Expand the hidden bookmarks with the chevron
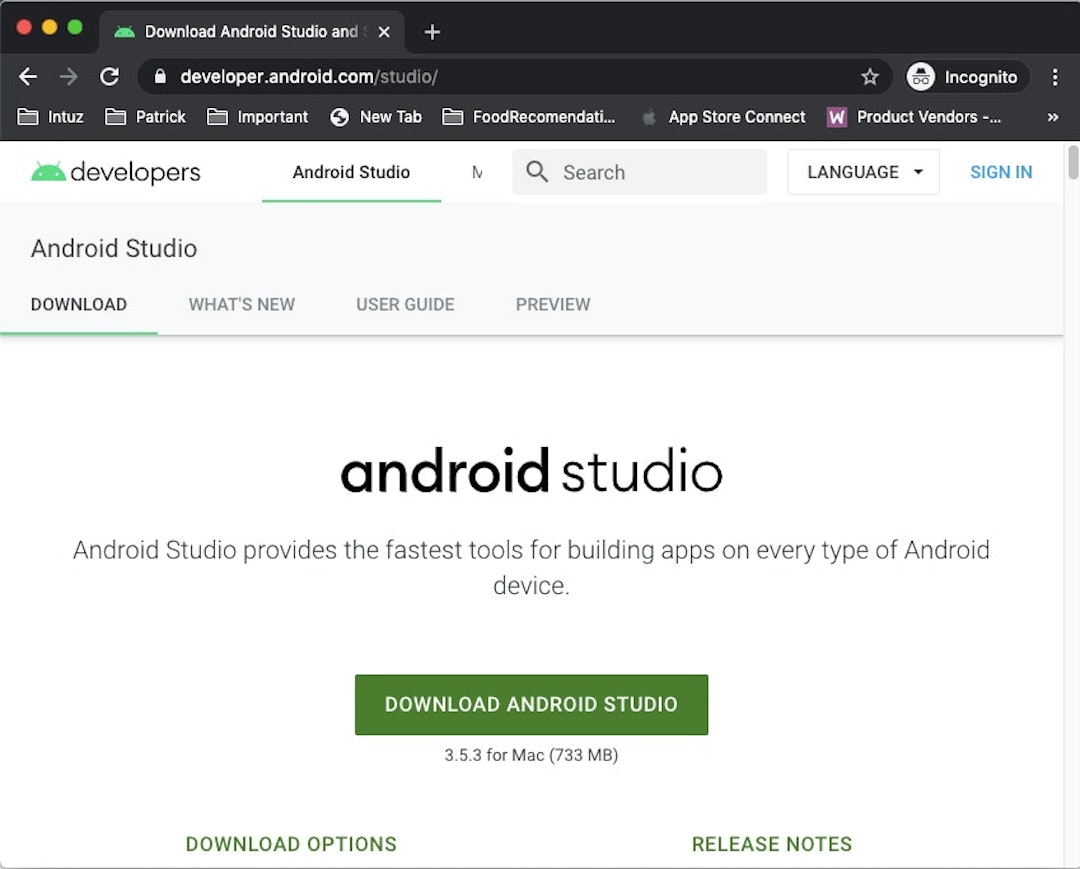1080x869 pixels. [x=1053, y=117]
